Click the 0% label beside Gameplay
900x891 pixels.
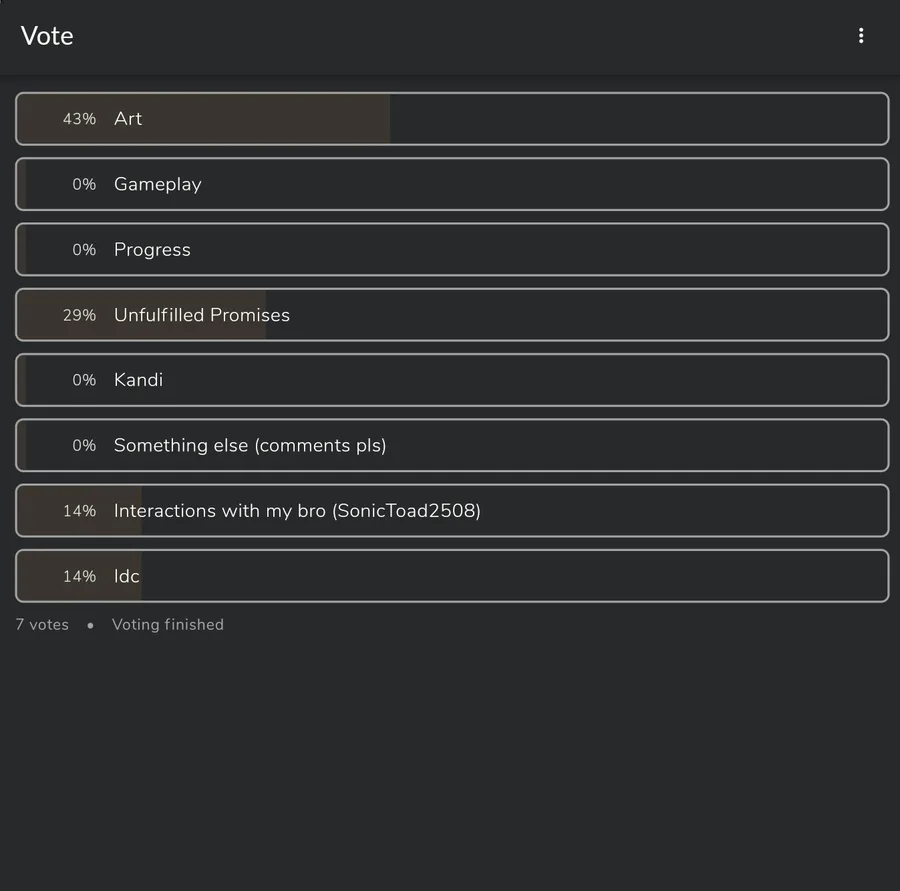[x=84, y=184]
